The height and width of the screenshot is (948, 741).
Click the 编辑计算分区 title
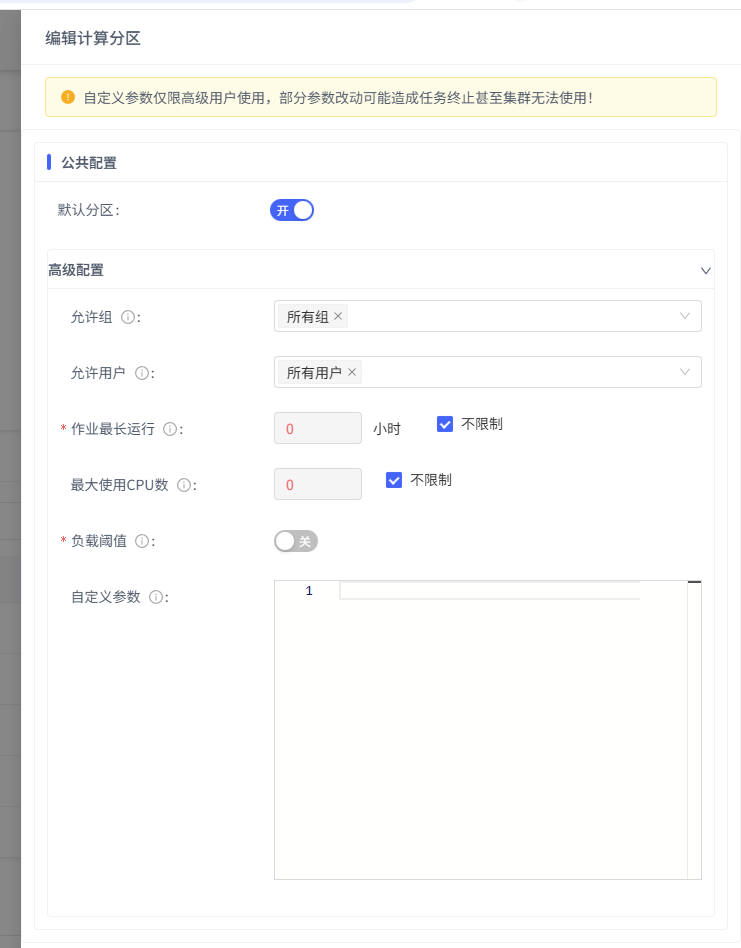[x=93, y=39]
